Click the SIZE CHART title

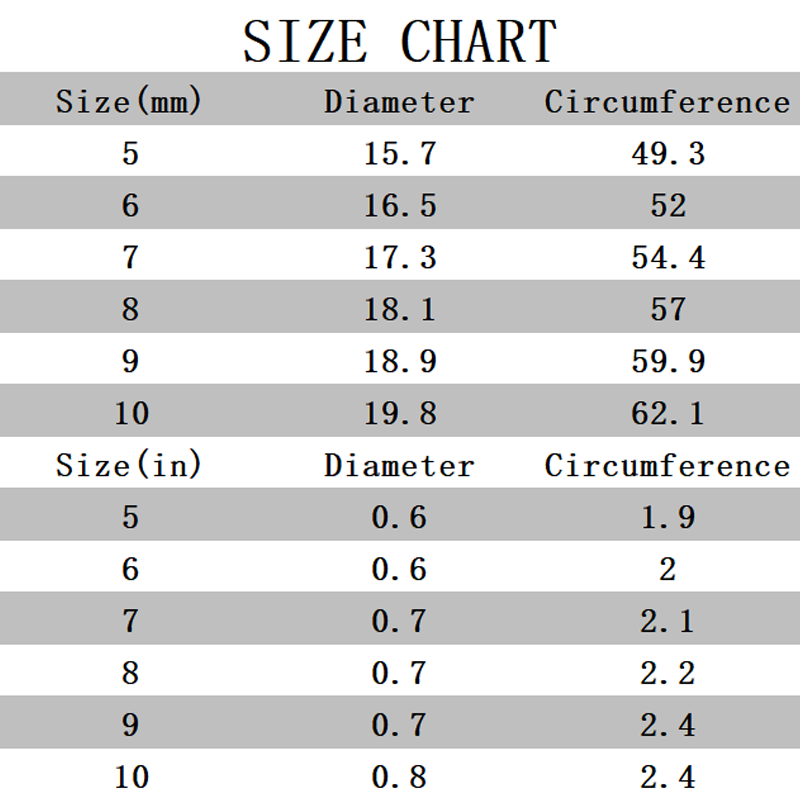point(399,41)
